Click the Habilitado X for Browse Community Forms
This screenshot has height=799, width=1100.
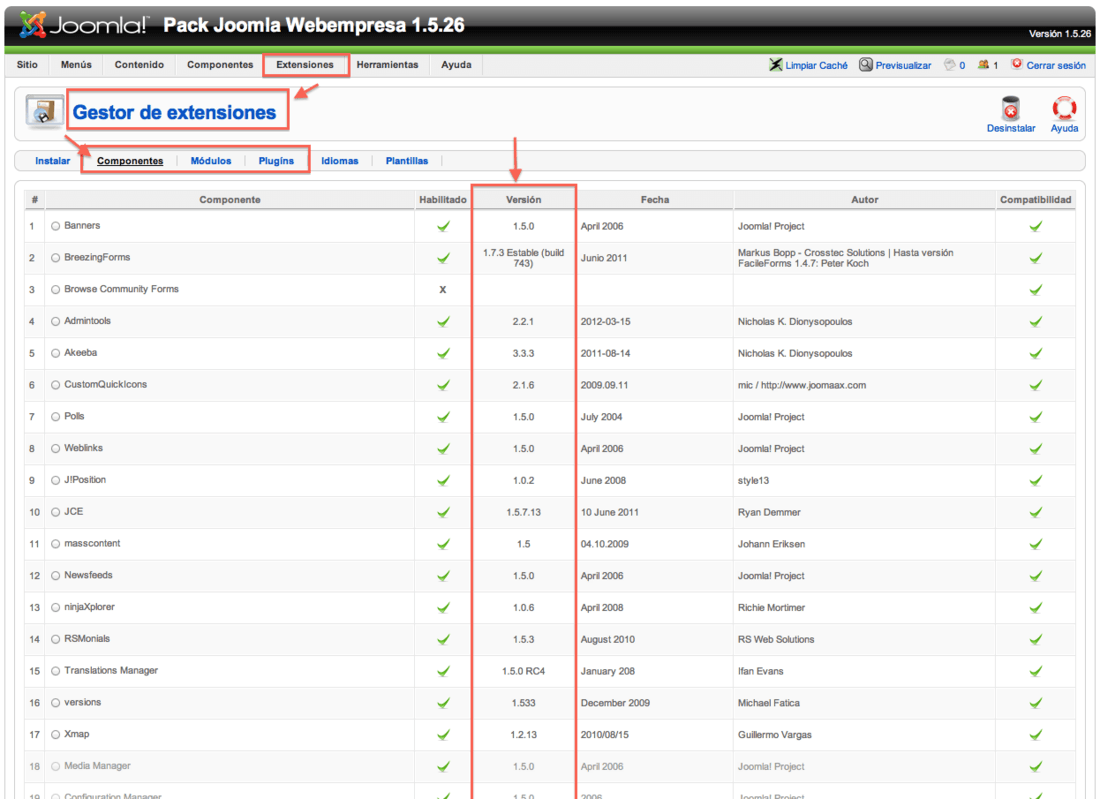443,290
